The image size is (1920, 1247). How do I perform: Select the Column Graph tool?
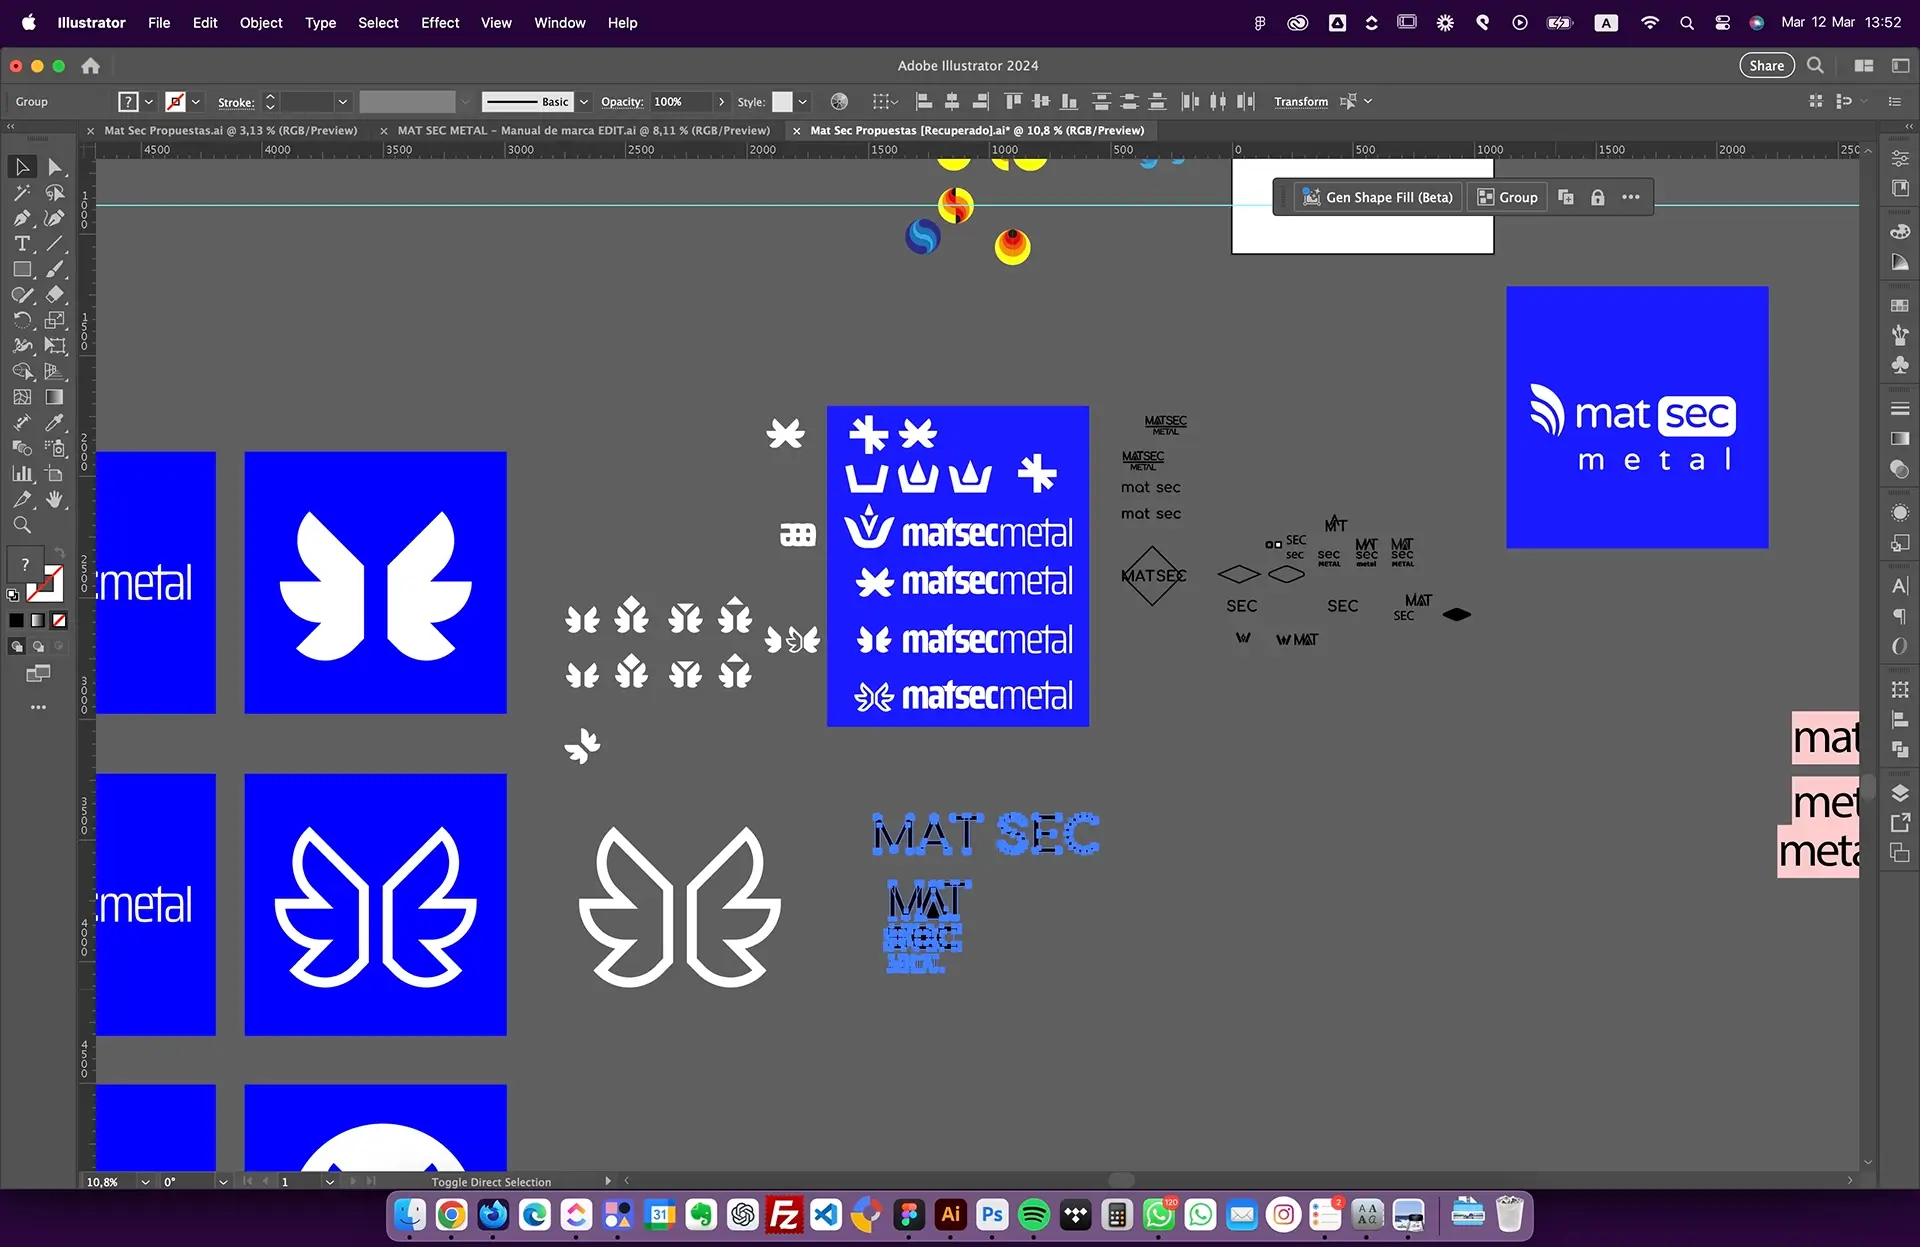pos(22,474)
